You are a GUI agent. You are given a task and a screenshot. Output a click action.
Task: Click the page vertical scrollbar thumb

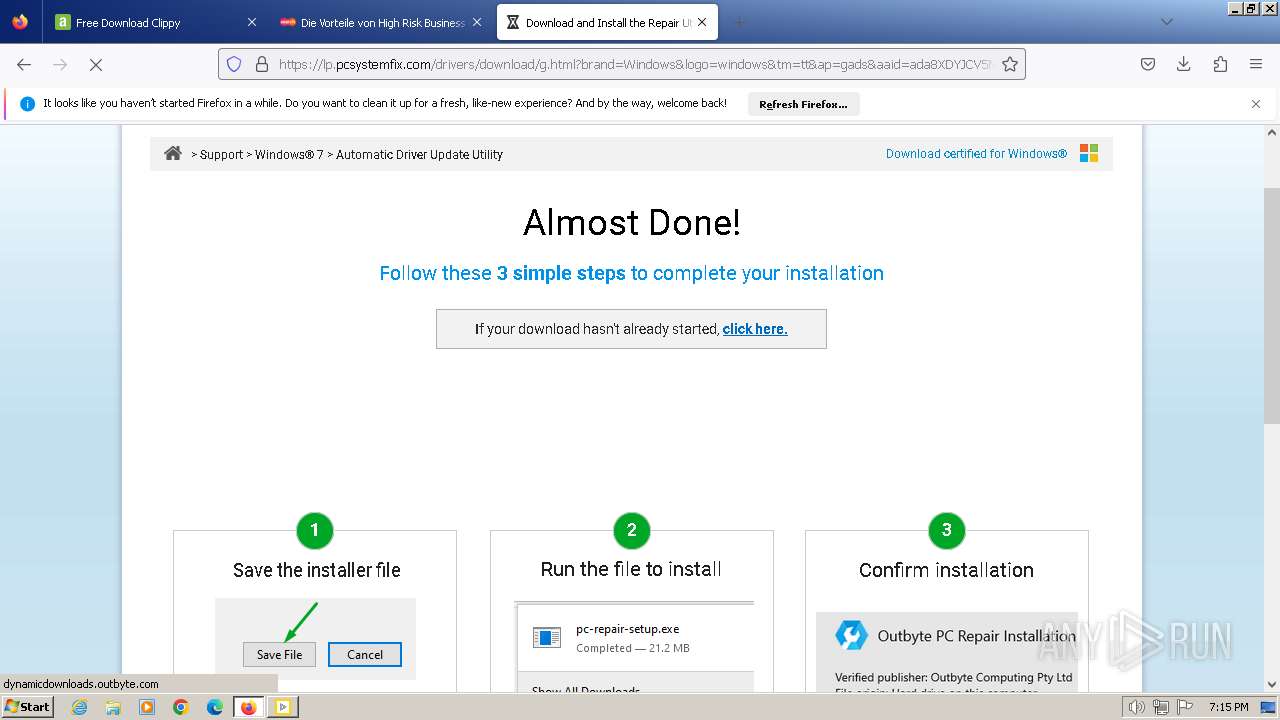(x=1272, y=305)
